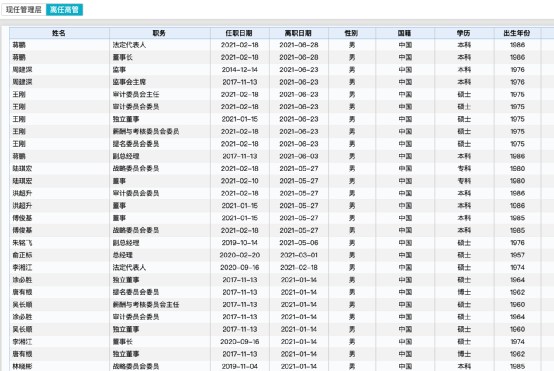Sort by the 任职日期 column header

point(239,33)
